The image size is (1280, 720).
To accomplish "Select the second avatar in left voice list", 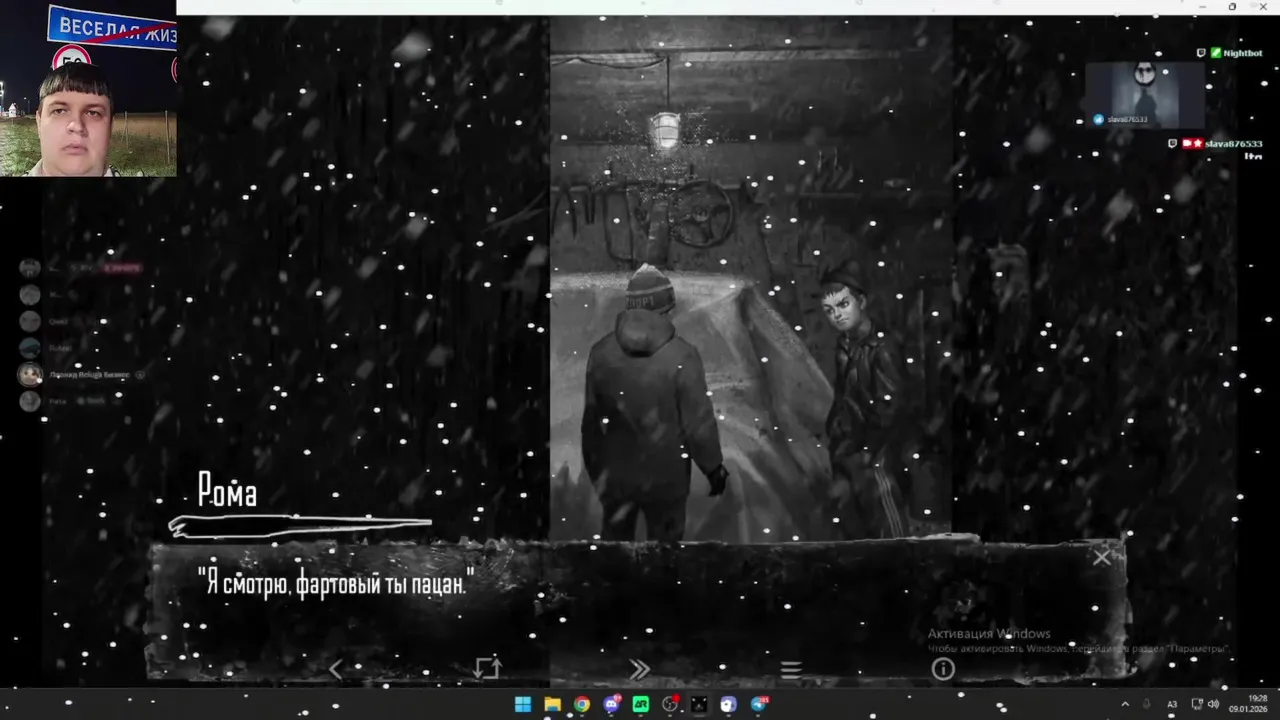I will click(x=30, y=295).
